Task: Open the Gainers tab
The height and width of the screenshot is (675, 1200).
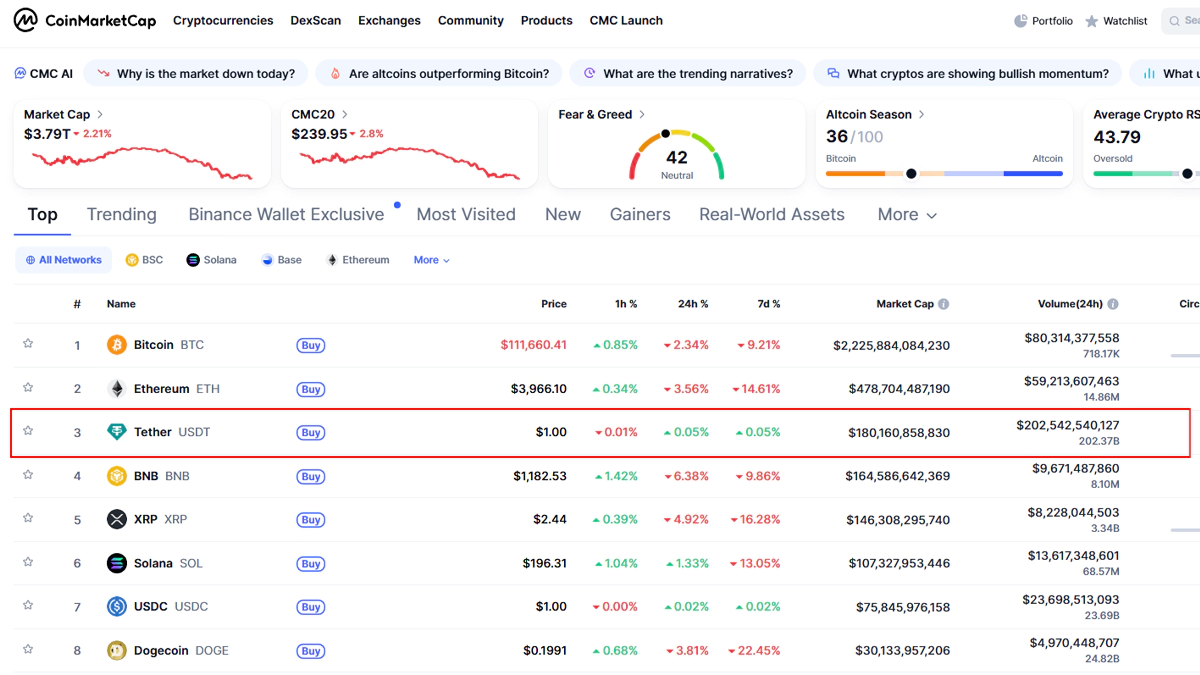Action: (640, 215)
